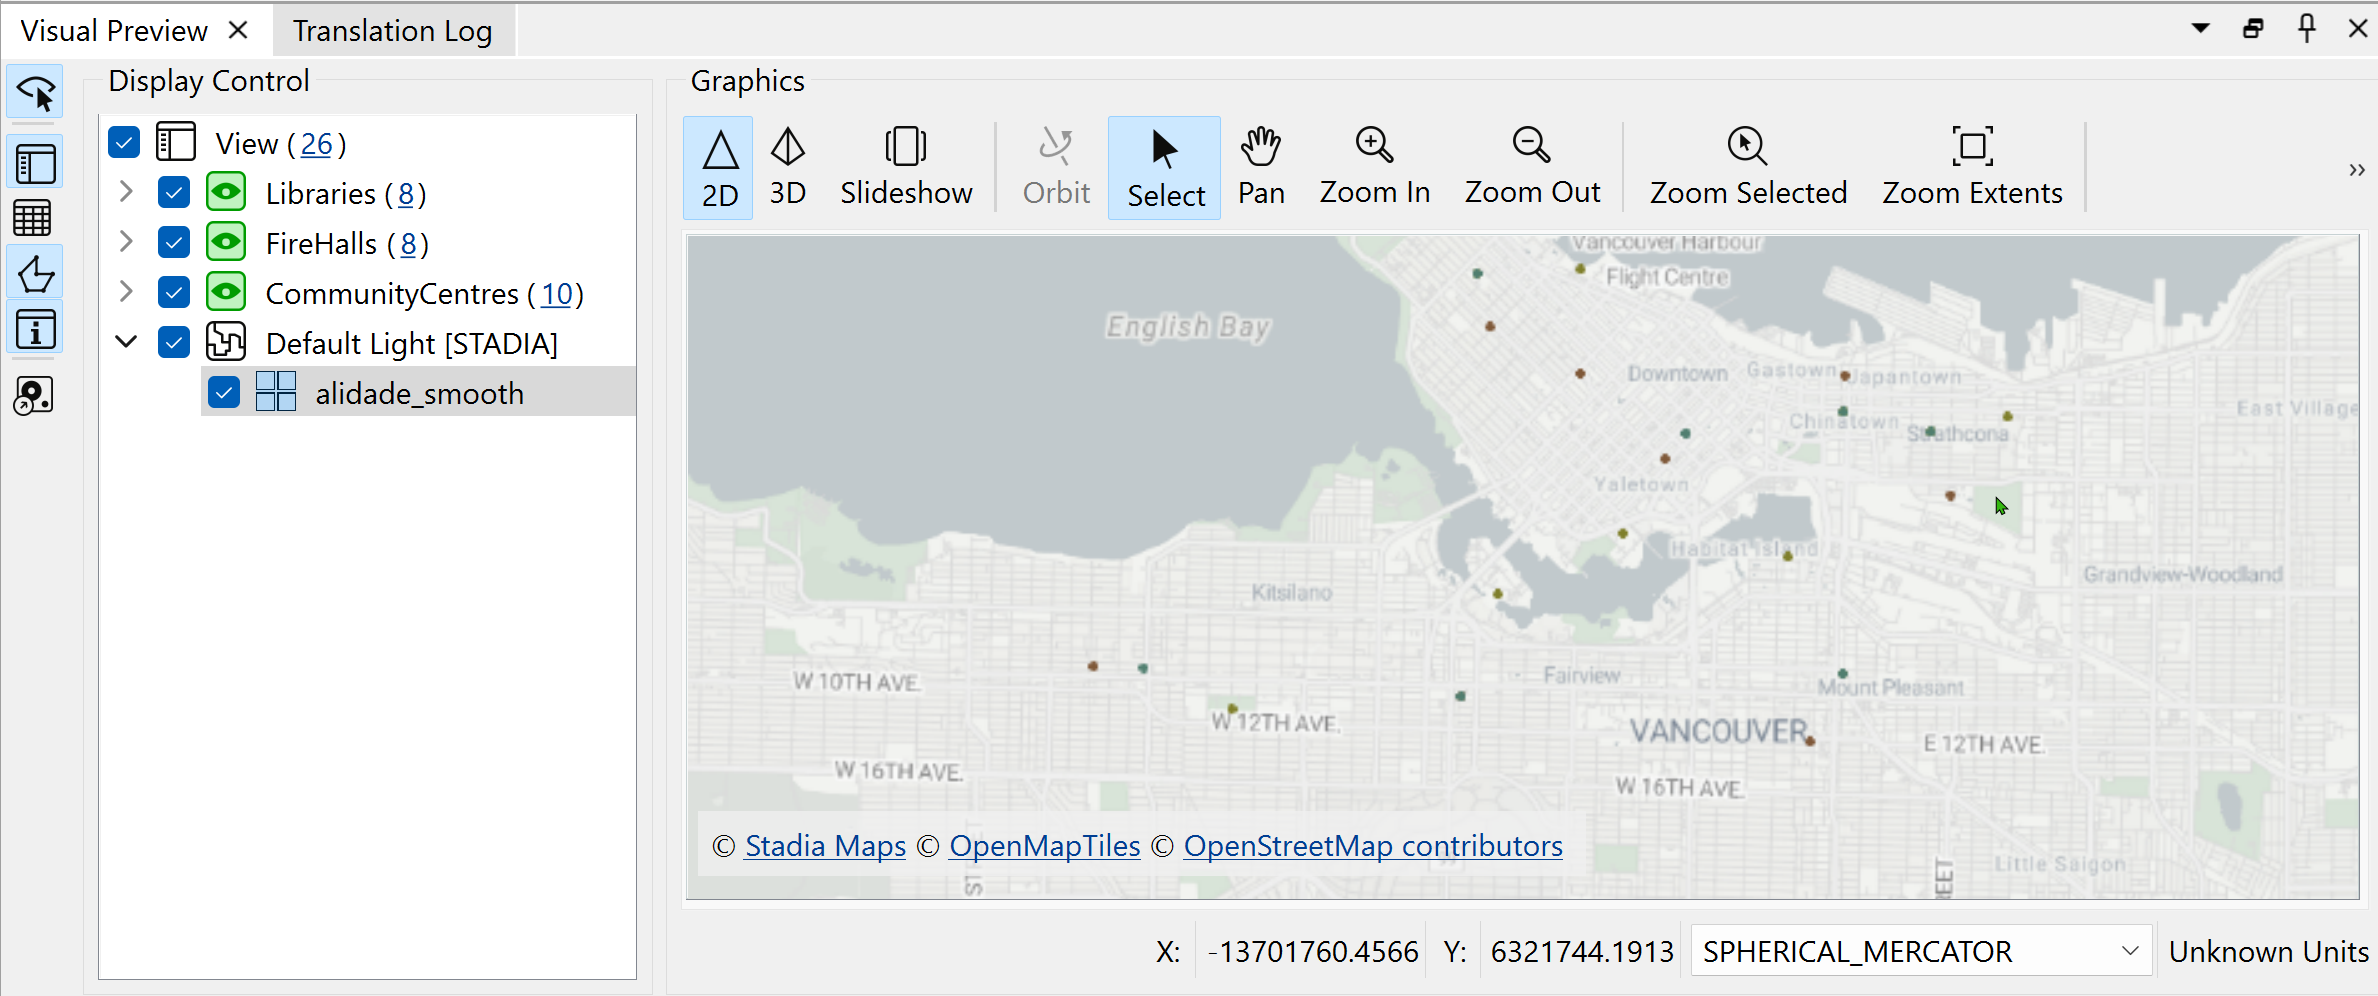2378x996 pixels.
Task: Select the FireHalls layer label
Action: [321, 244]
